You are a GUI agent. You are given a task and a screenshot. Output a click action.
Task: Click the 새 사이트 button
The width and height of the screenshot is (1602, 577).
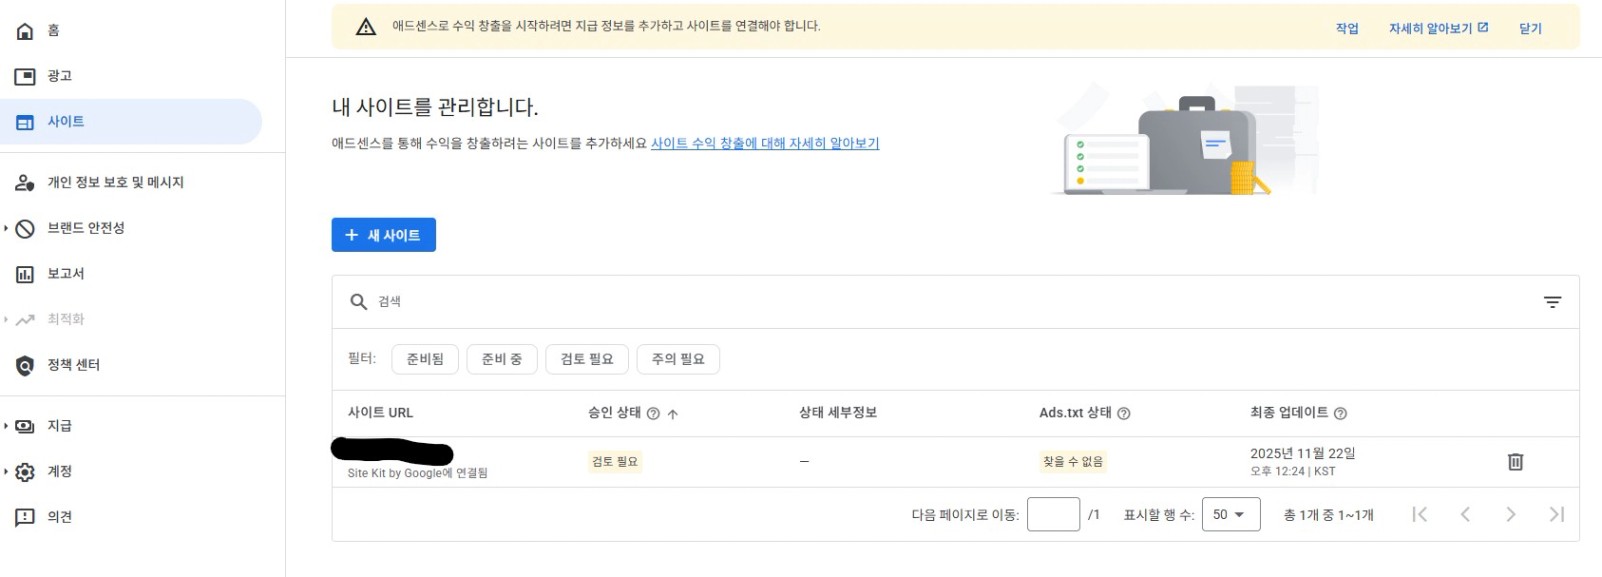383,235
